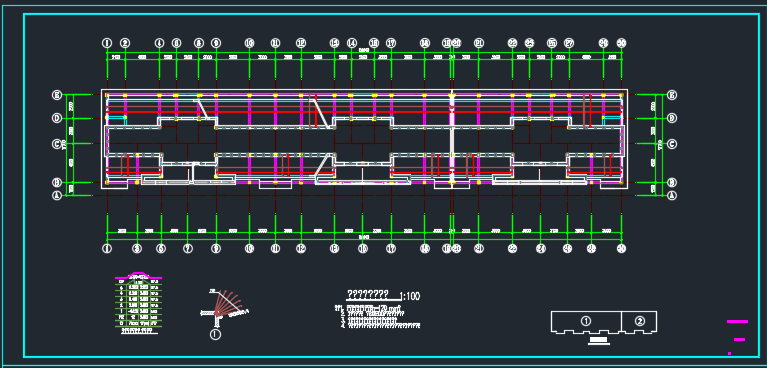Select the diagonal stair line near axis 12
The width and height of the screenshot is (767, 368).
[x=320, y=114]
